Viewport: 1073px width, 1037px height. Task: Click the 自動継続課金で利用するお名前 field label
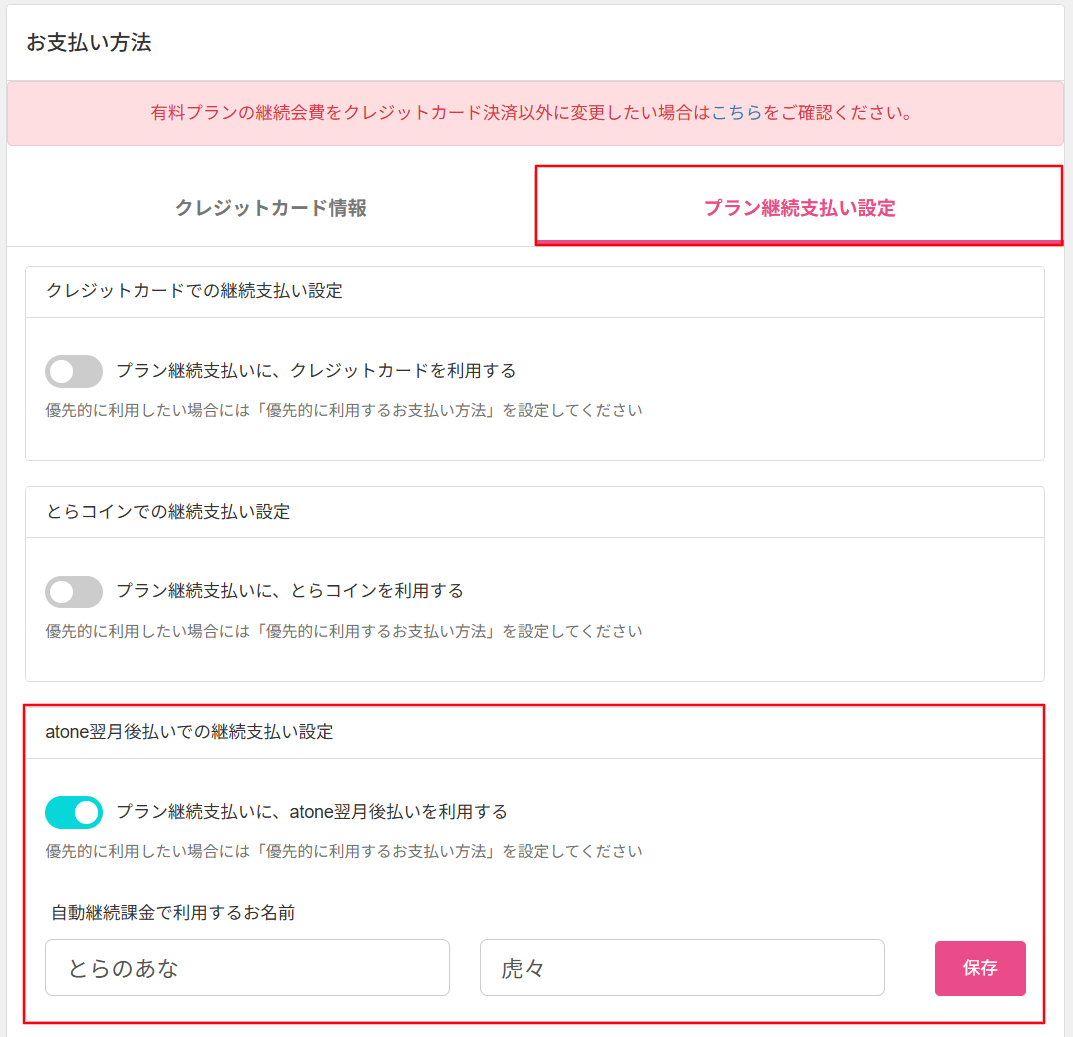(x=173, y=912)
